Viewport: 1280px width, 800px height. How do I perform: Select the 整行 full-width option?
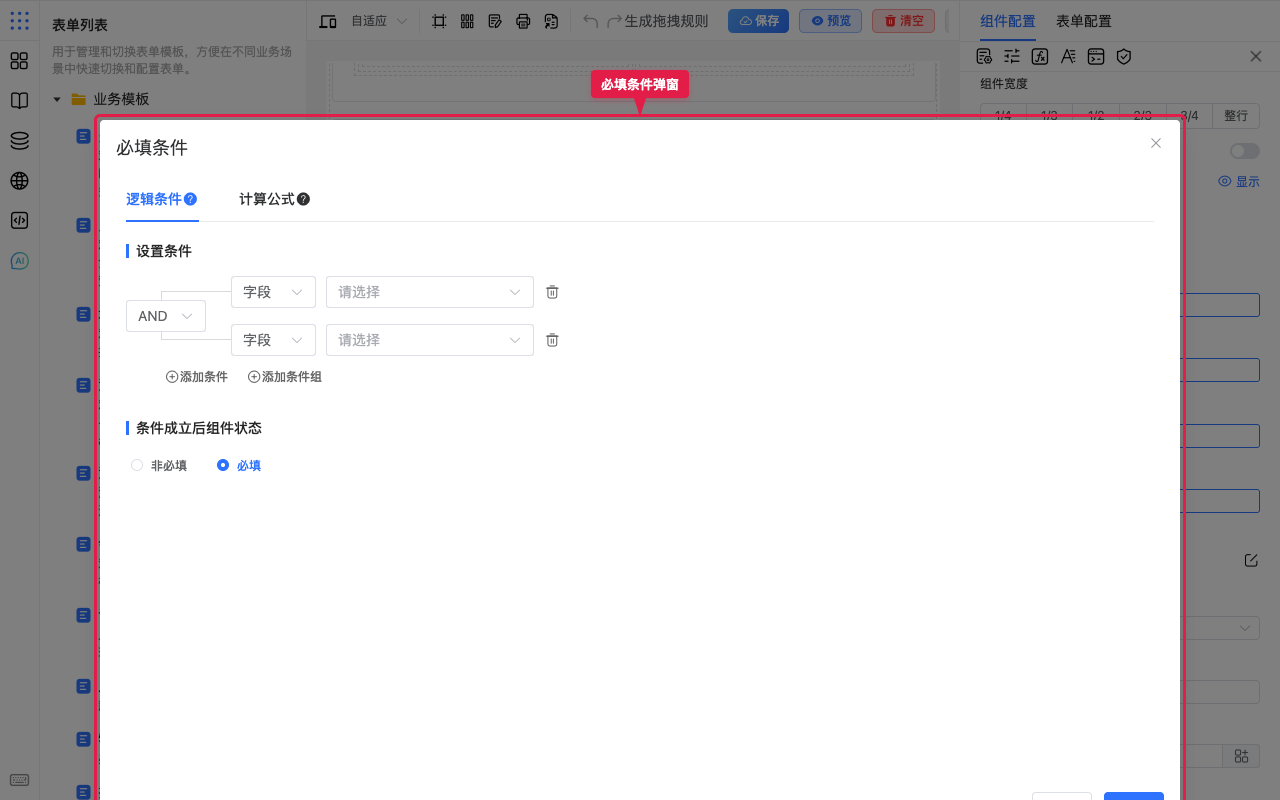click(x=1236, y=116)
